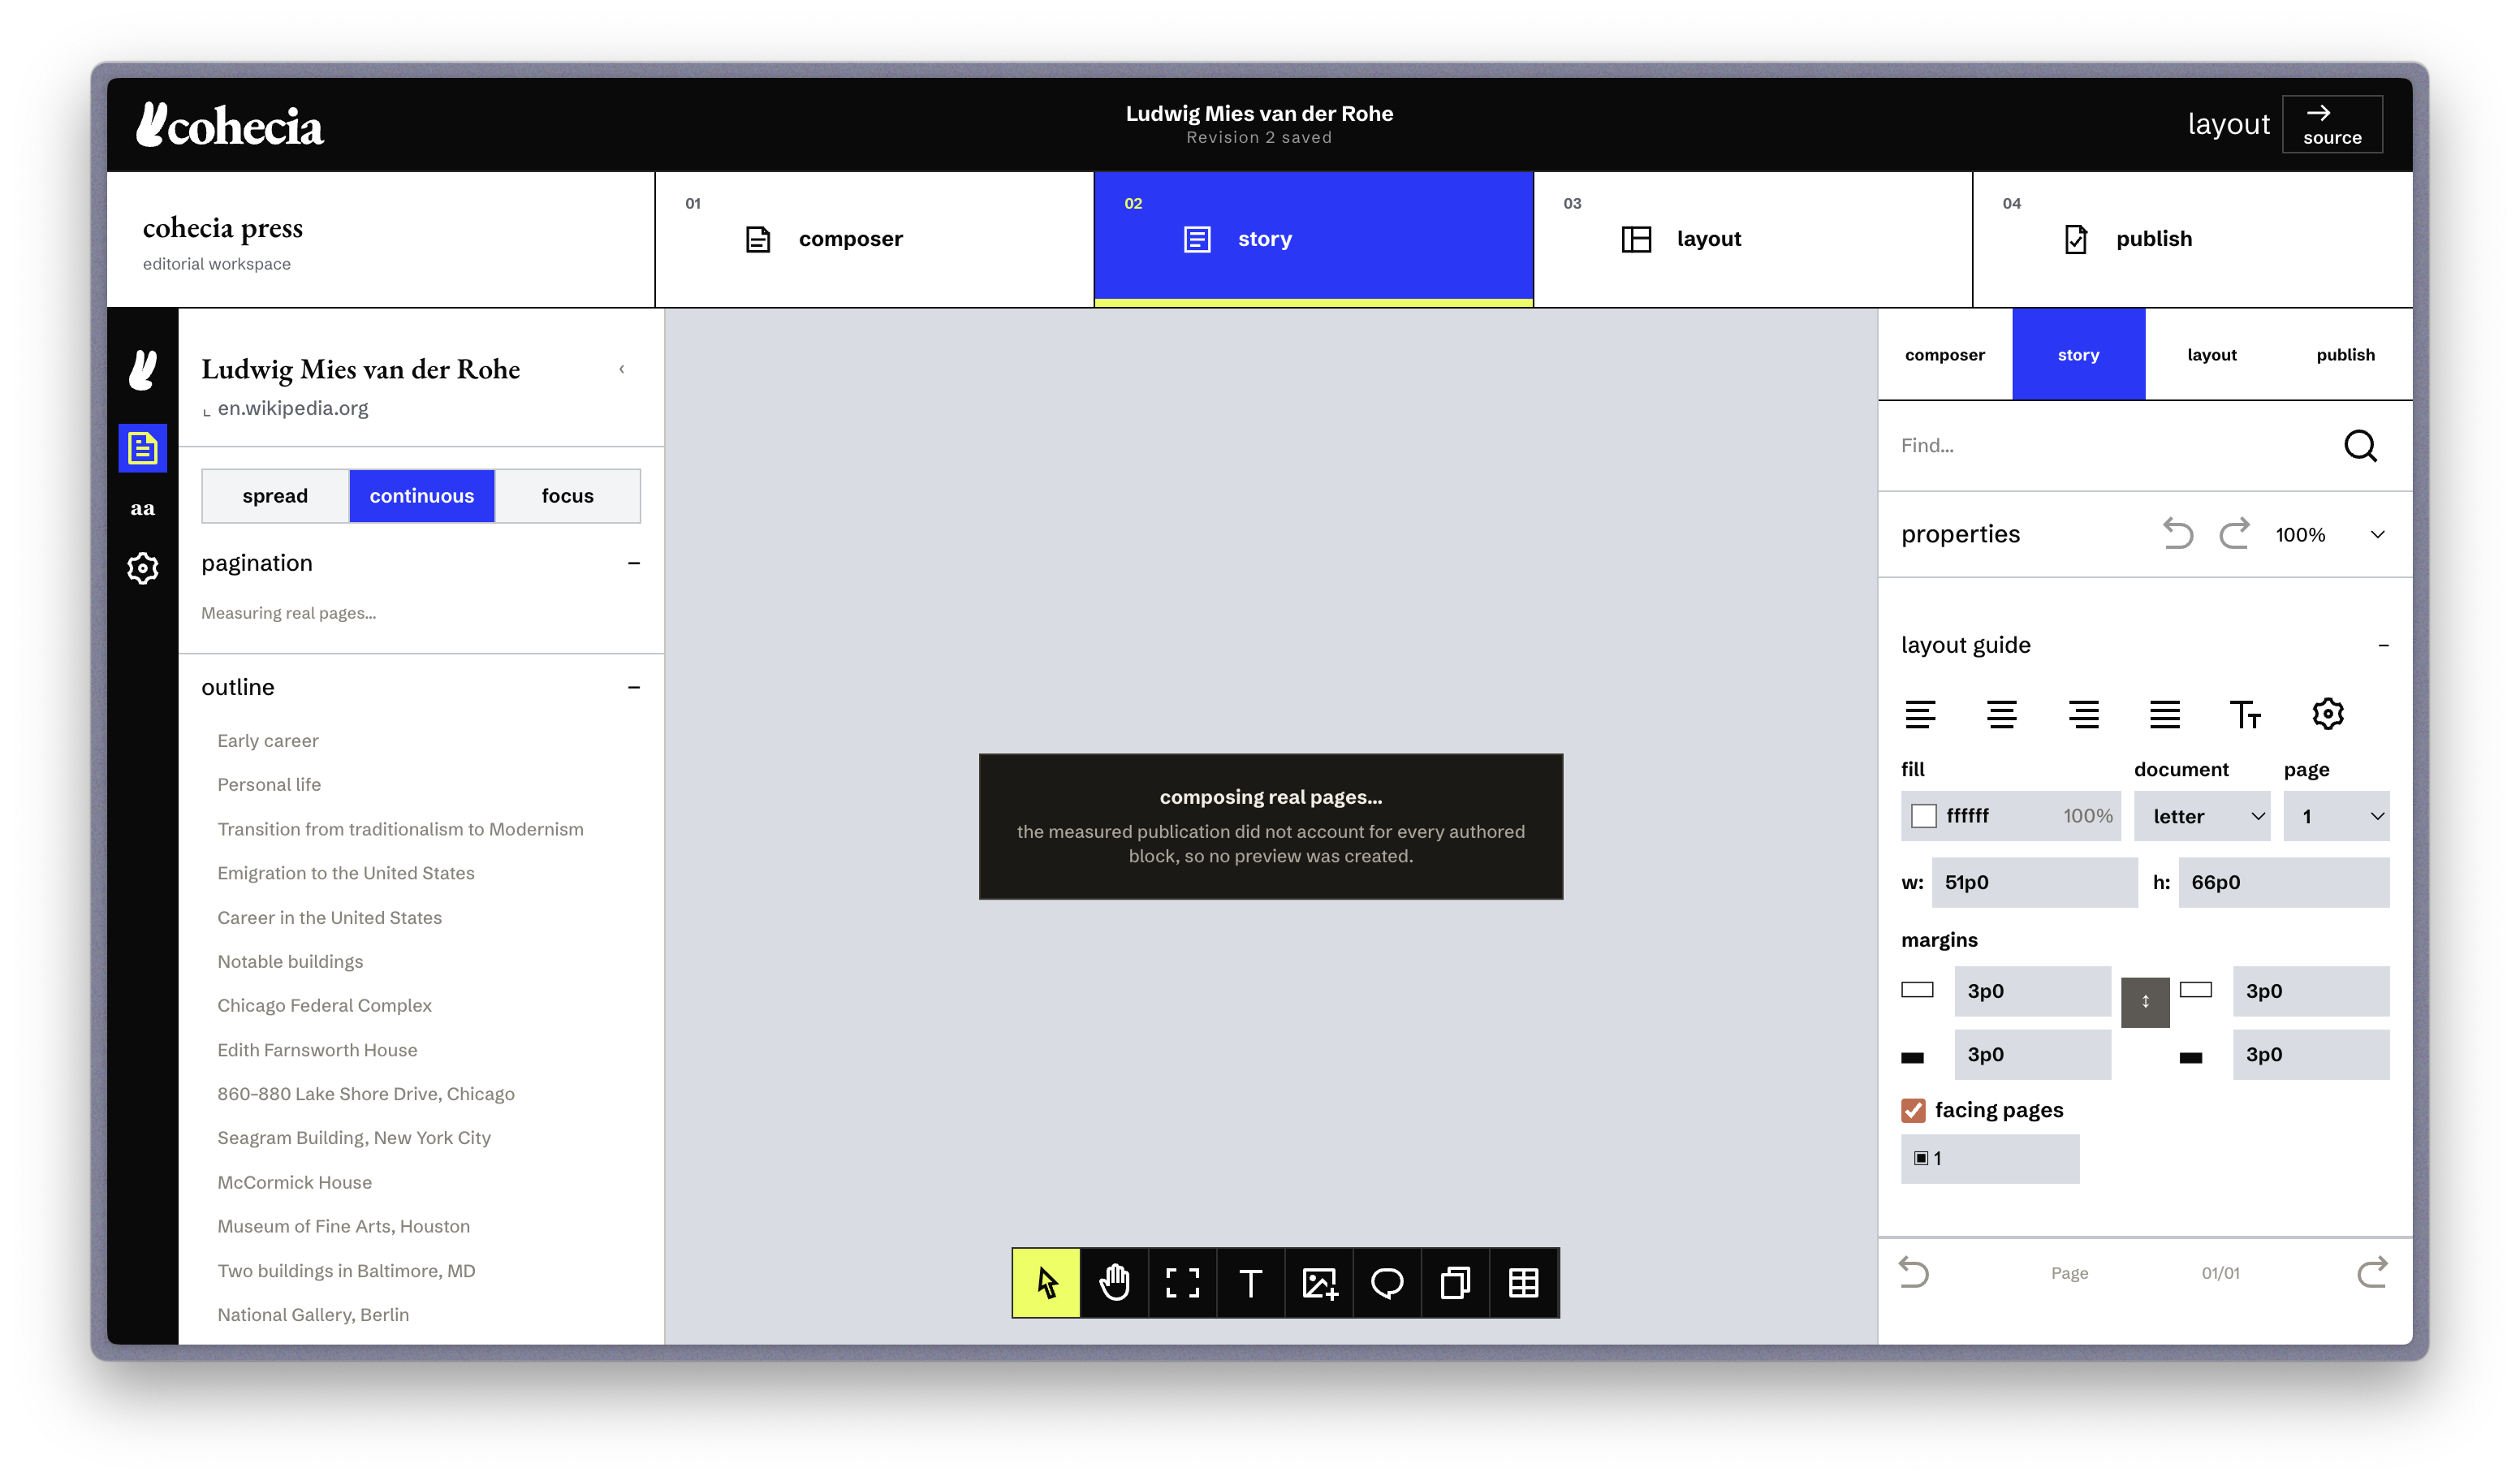Pick the text T tool

[1250, 1282]
